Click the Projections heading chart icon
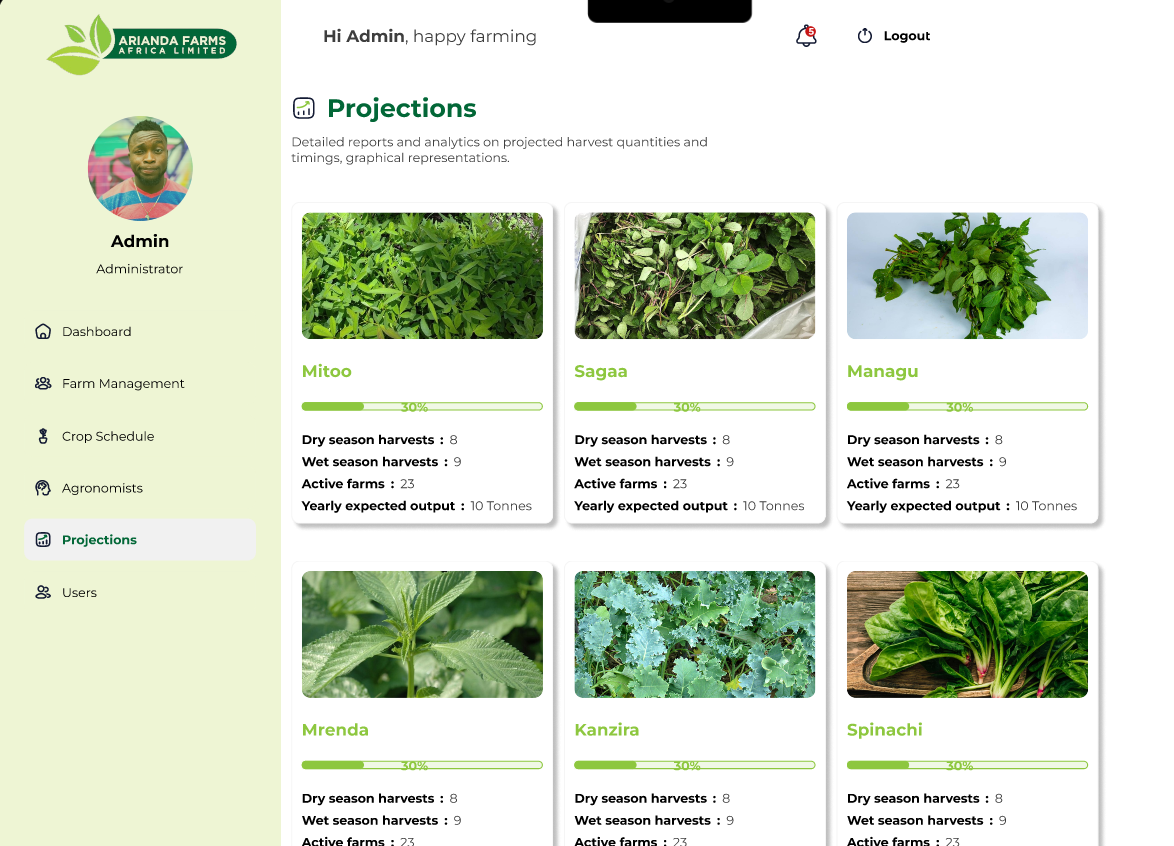Image resolution: width=1174 pixels, height=846 pixels. coord(304,108)
